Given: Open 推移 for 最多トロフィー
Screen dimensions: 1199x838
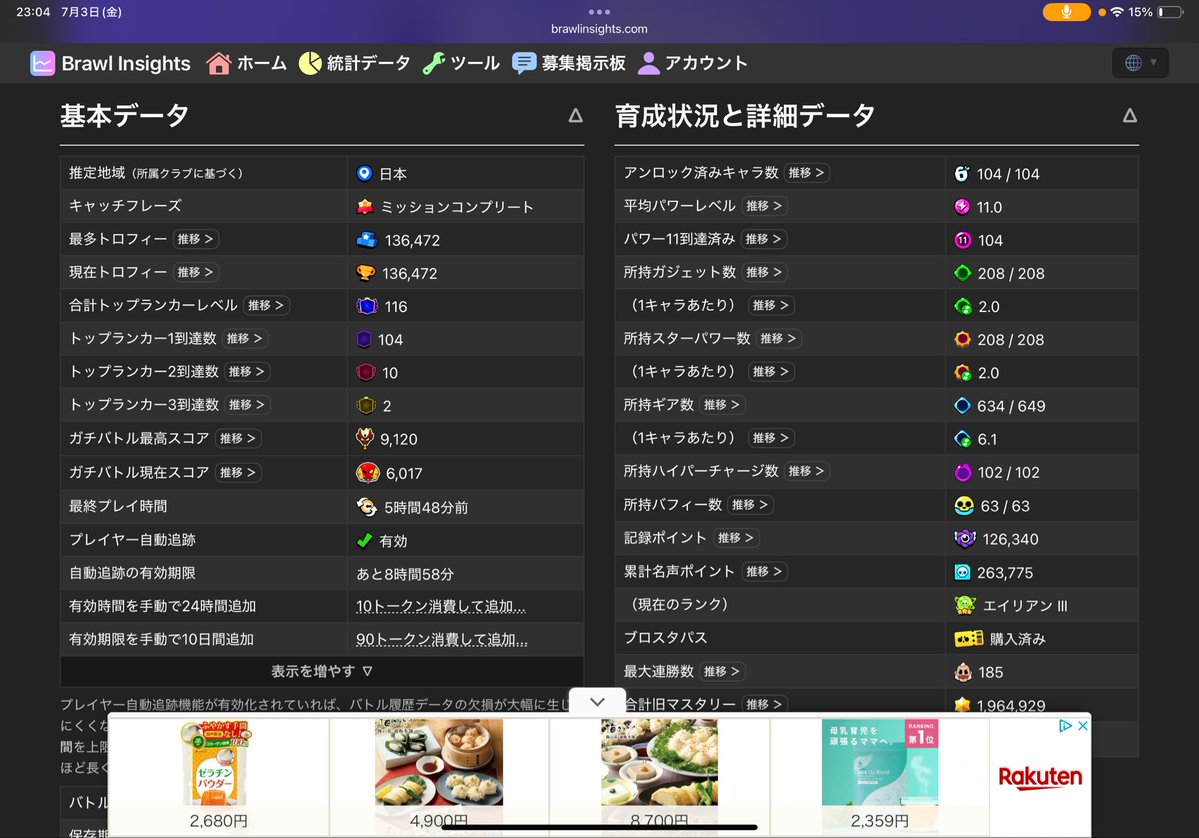Looking at the screenshot, I should point(196,239).
